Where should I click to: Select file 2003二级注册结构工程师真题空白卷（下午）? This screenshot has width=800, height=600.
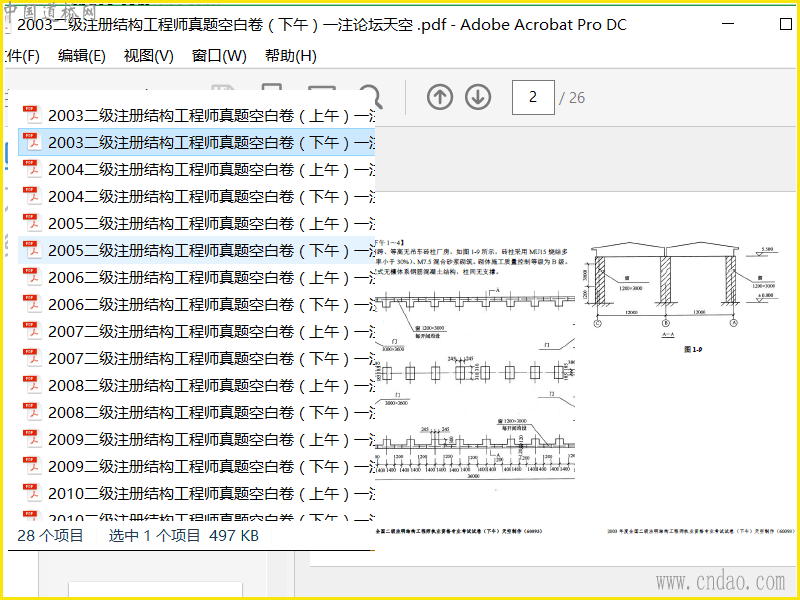coord(197,142)
